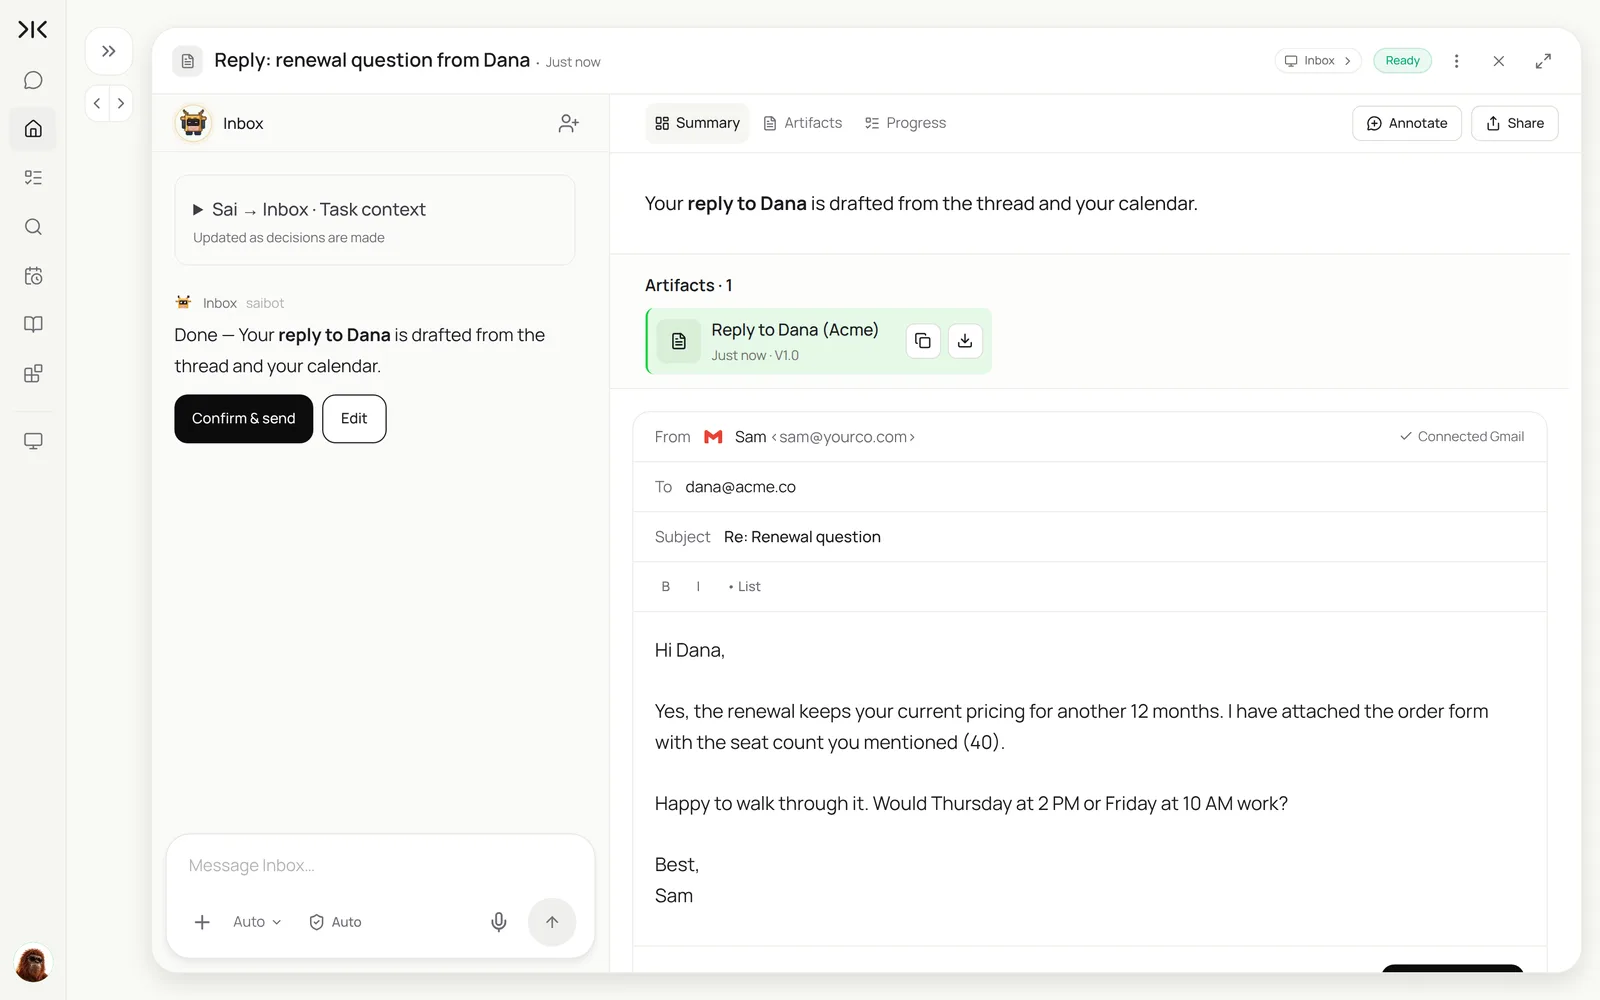Click the Message Inbox input field
The height and width of the screenshot is (1000, 1600).
coord(380,866)
